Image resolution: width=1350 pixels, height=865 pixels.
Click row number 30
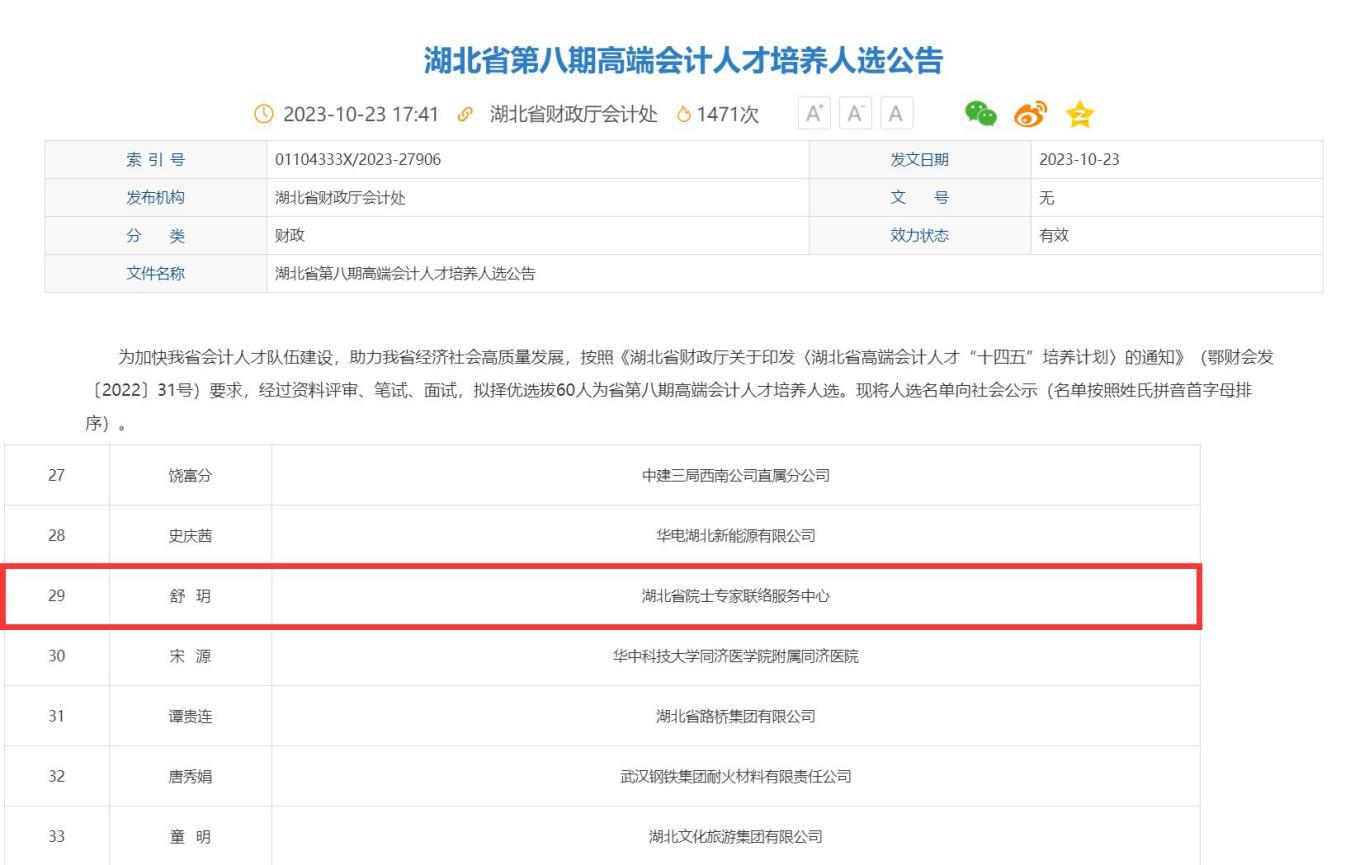pyautogui.click(x=56, y=657)
